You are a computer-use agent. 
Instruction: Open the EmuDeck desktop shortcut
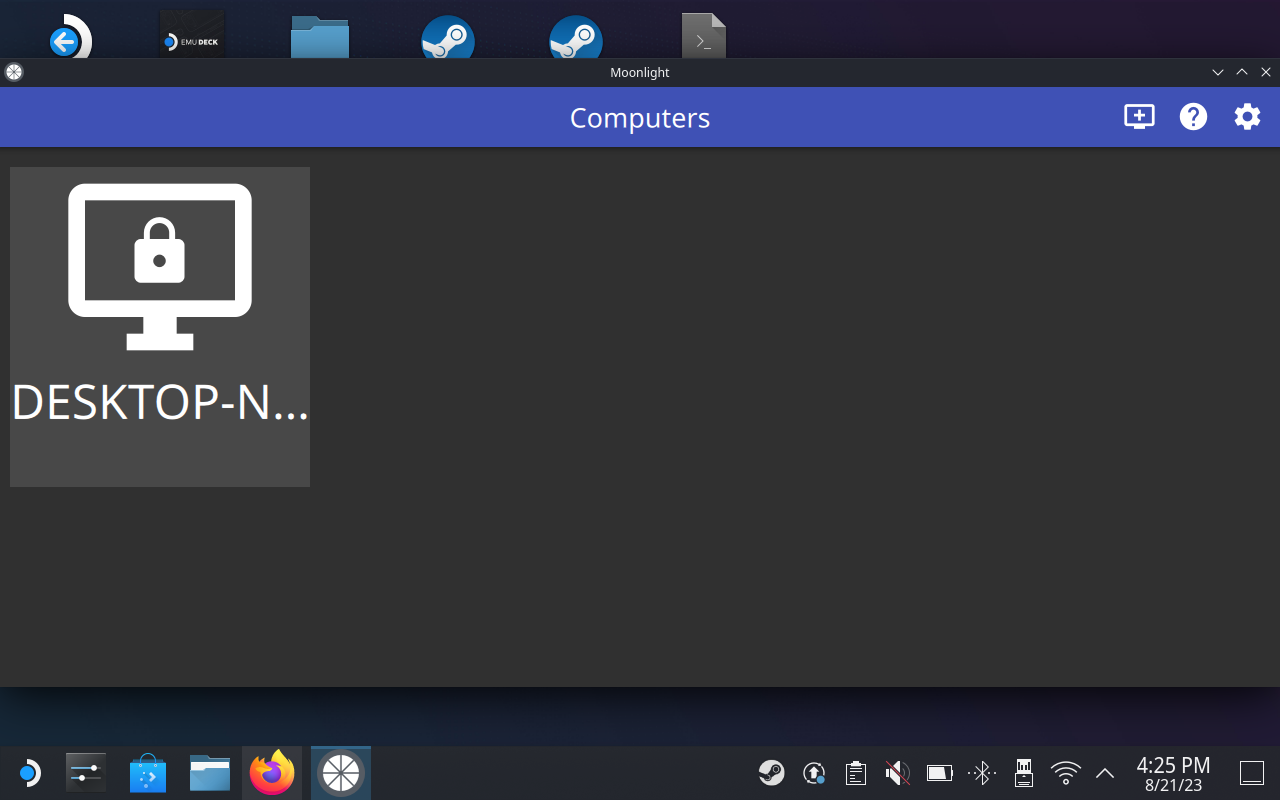coord(192,36)
